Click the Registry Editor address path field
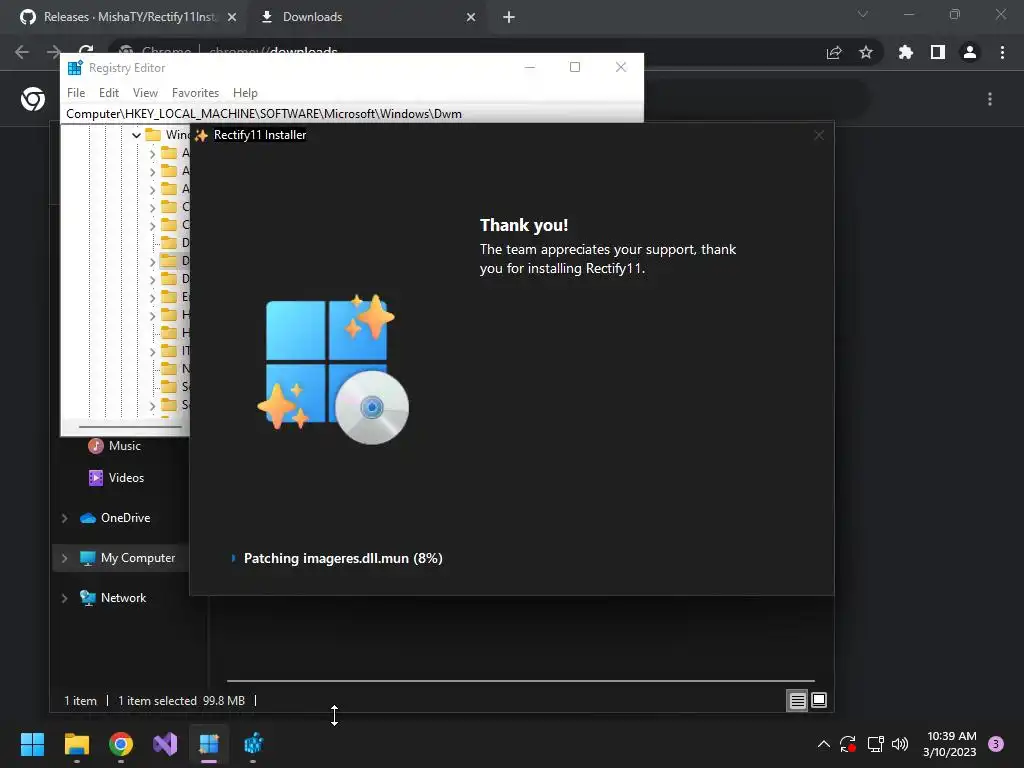This screenshot has height=768, width=1024. pos(352,114)
